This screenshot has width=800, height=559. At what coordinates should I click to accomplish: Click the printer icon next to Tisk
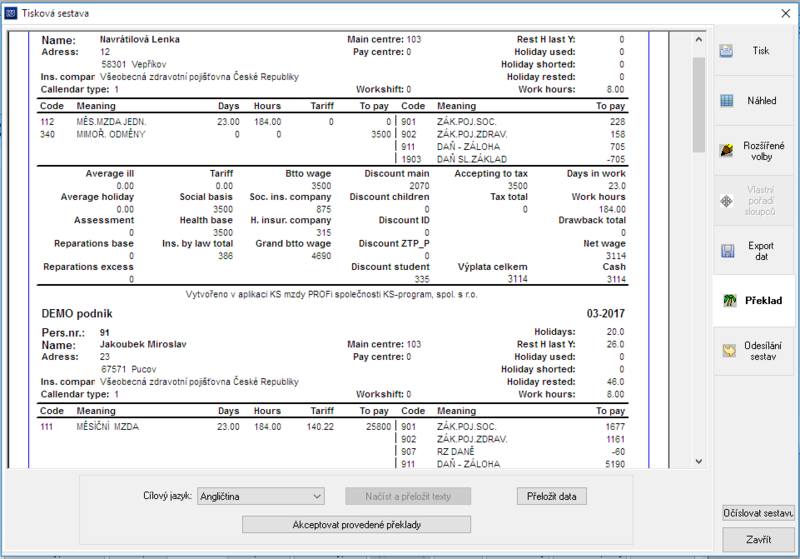726,51
